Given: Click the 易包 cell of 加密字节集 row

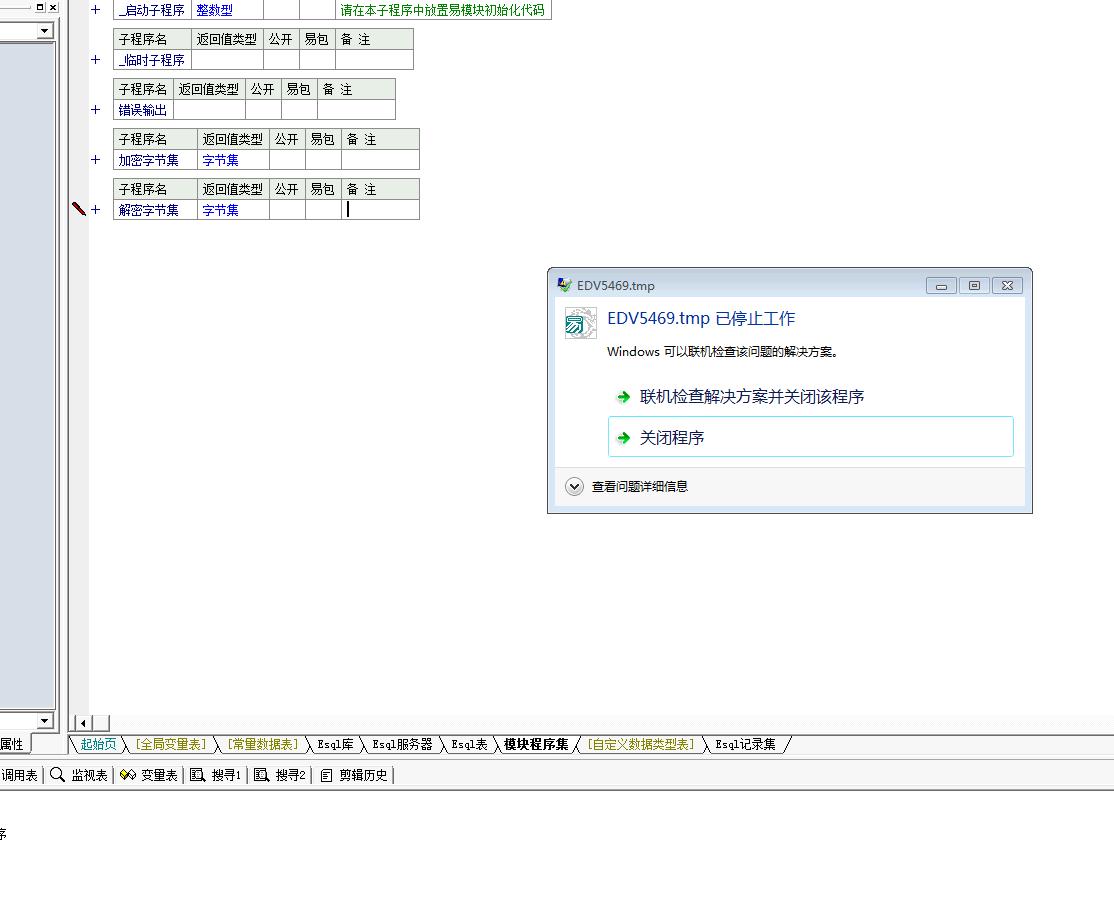Looking at the screenshot, I should coord(323,160).
